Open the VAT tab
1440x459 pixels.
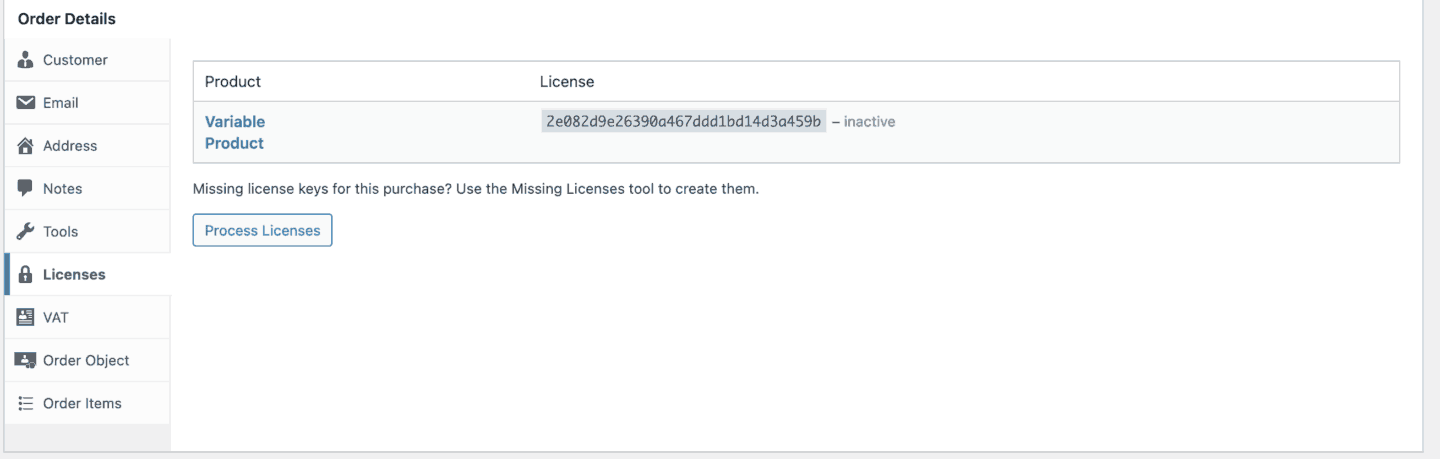click(87, 317)
